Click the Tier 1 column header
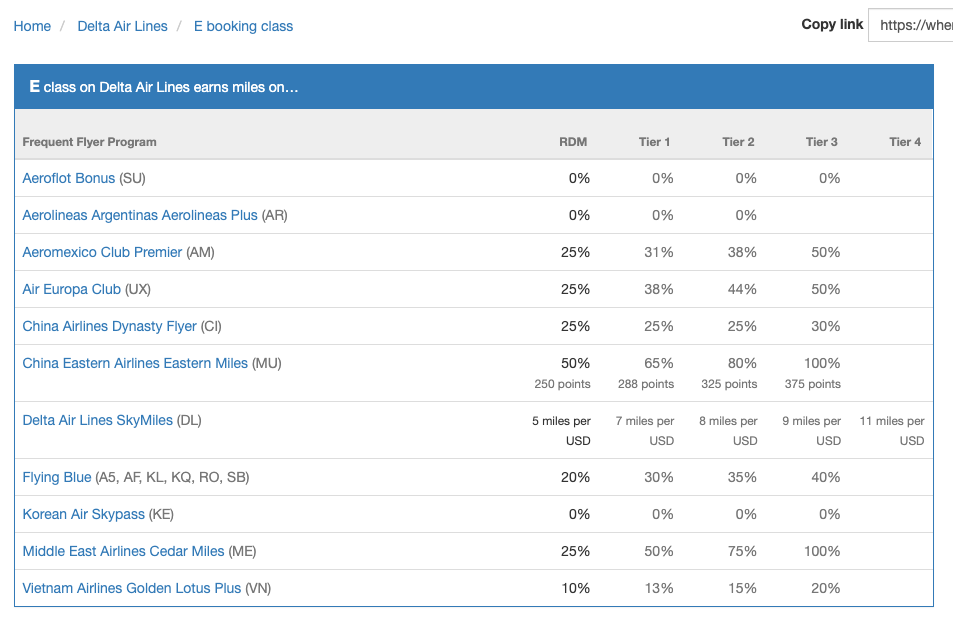 [655, 142]
